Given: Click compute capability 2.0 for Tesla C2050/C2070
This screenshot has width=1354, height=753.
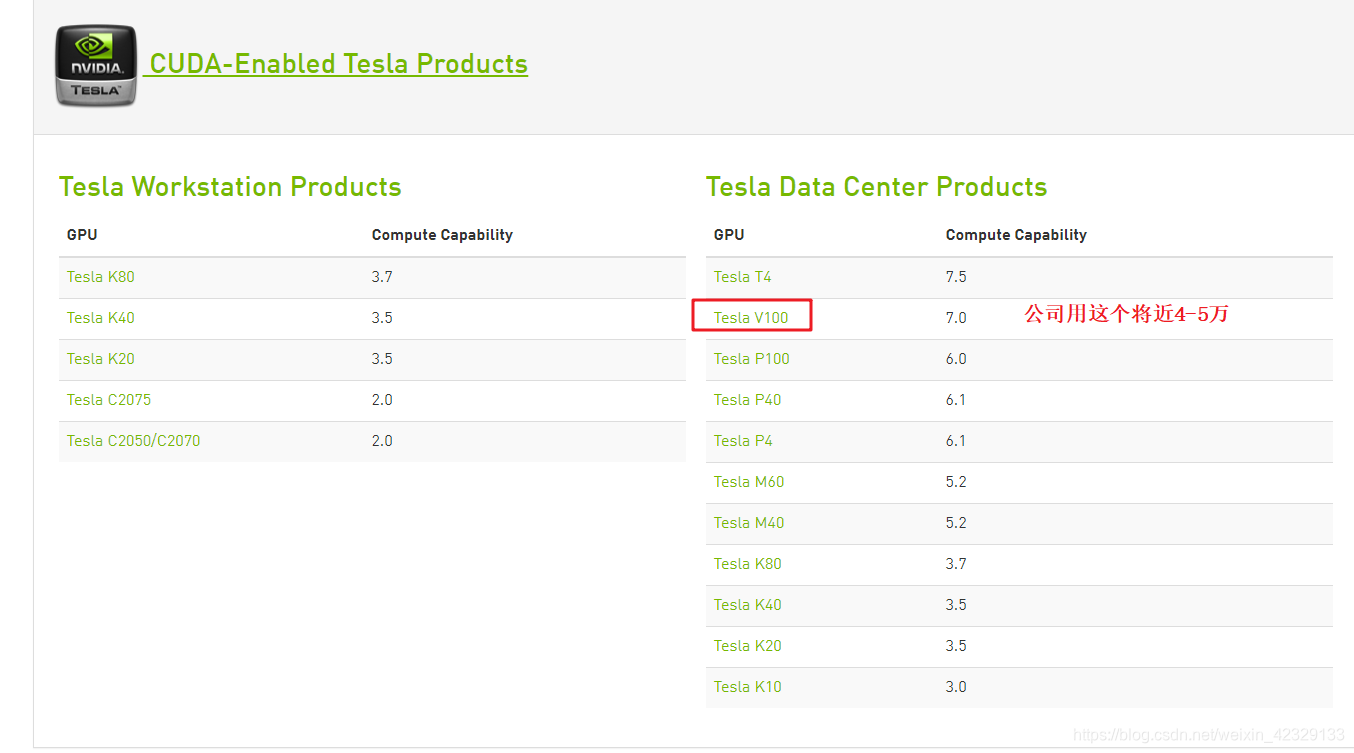Looking at the screenshot, I should (382, 441).
